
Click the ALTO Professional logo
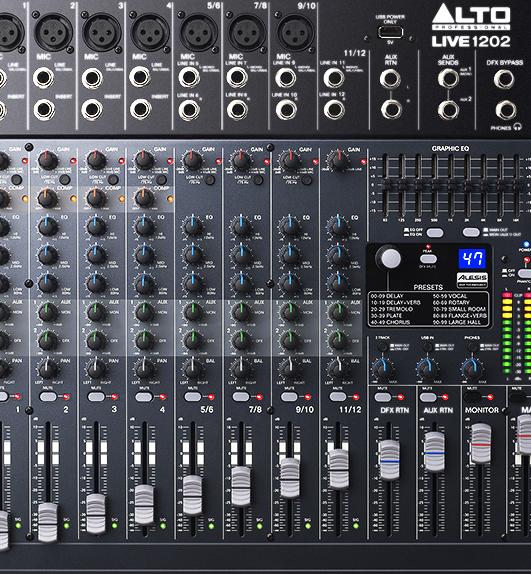[x=471, y=16]
